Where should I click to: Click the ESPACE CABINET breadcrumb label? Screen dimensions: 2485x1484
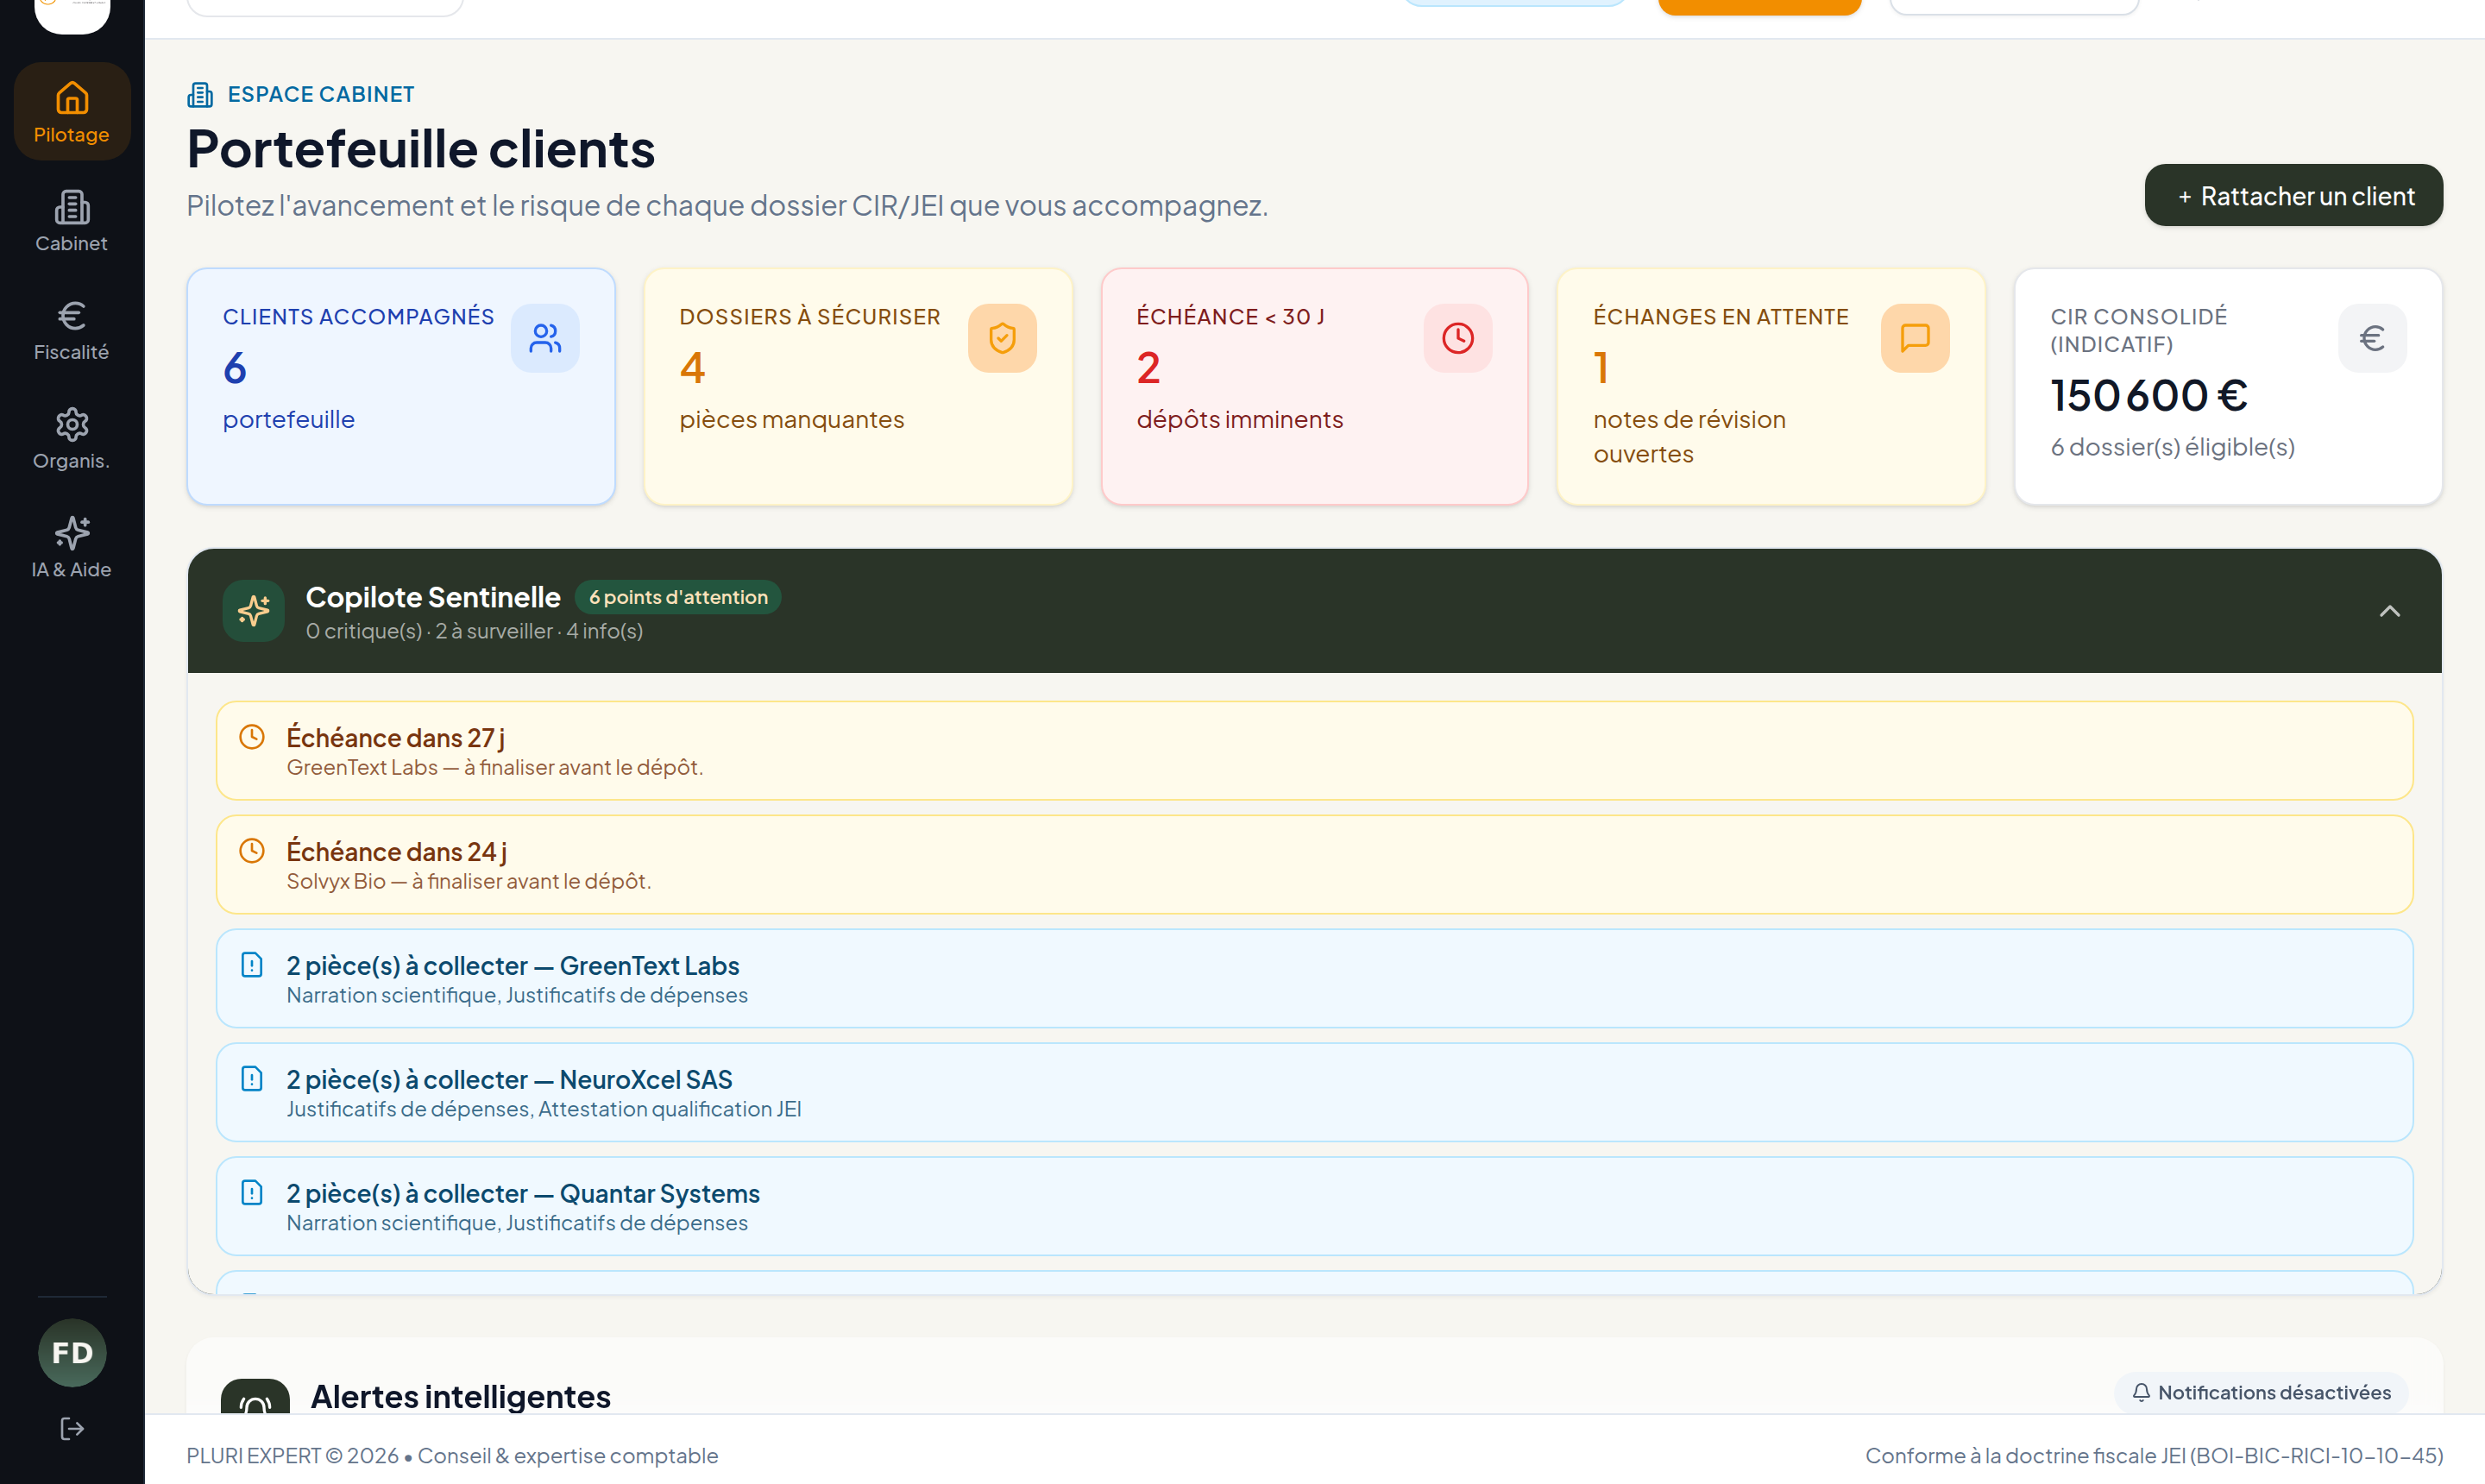[321, 94]
